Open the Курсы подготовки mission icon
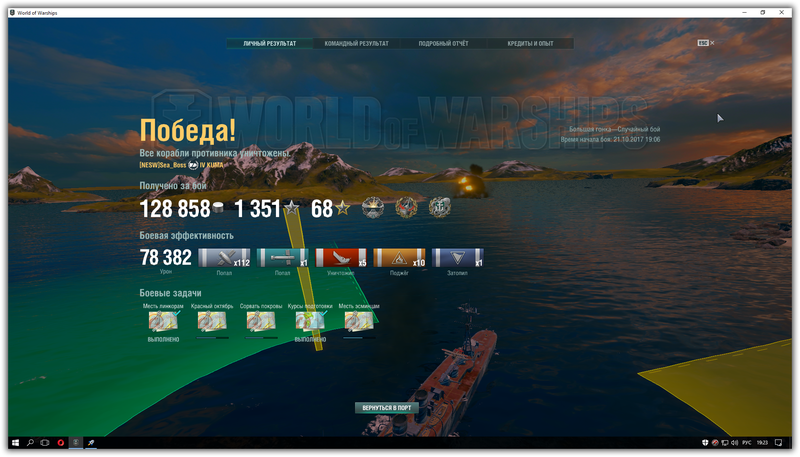Viewport: 800px width, 457px height. [x=310, y=321]
